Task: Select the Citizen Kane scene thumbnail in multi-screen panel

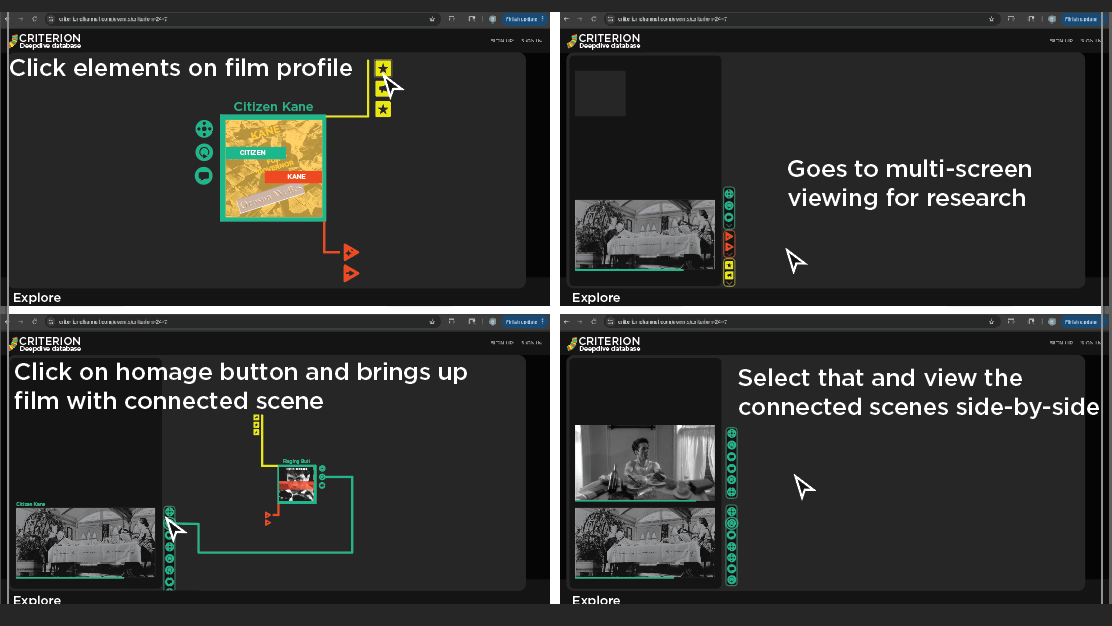Action: click(645, 234)
